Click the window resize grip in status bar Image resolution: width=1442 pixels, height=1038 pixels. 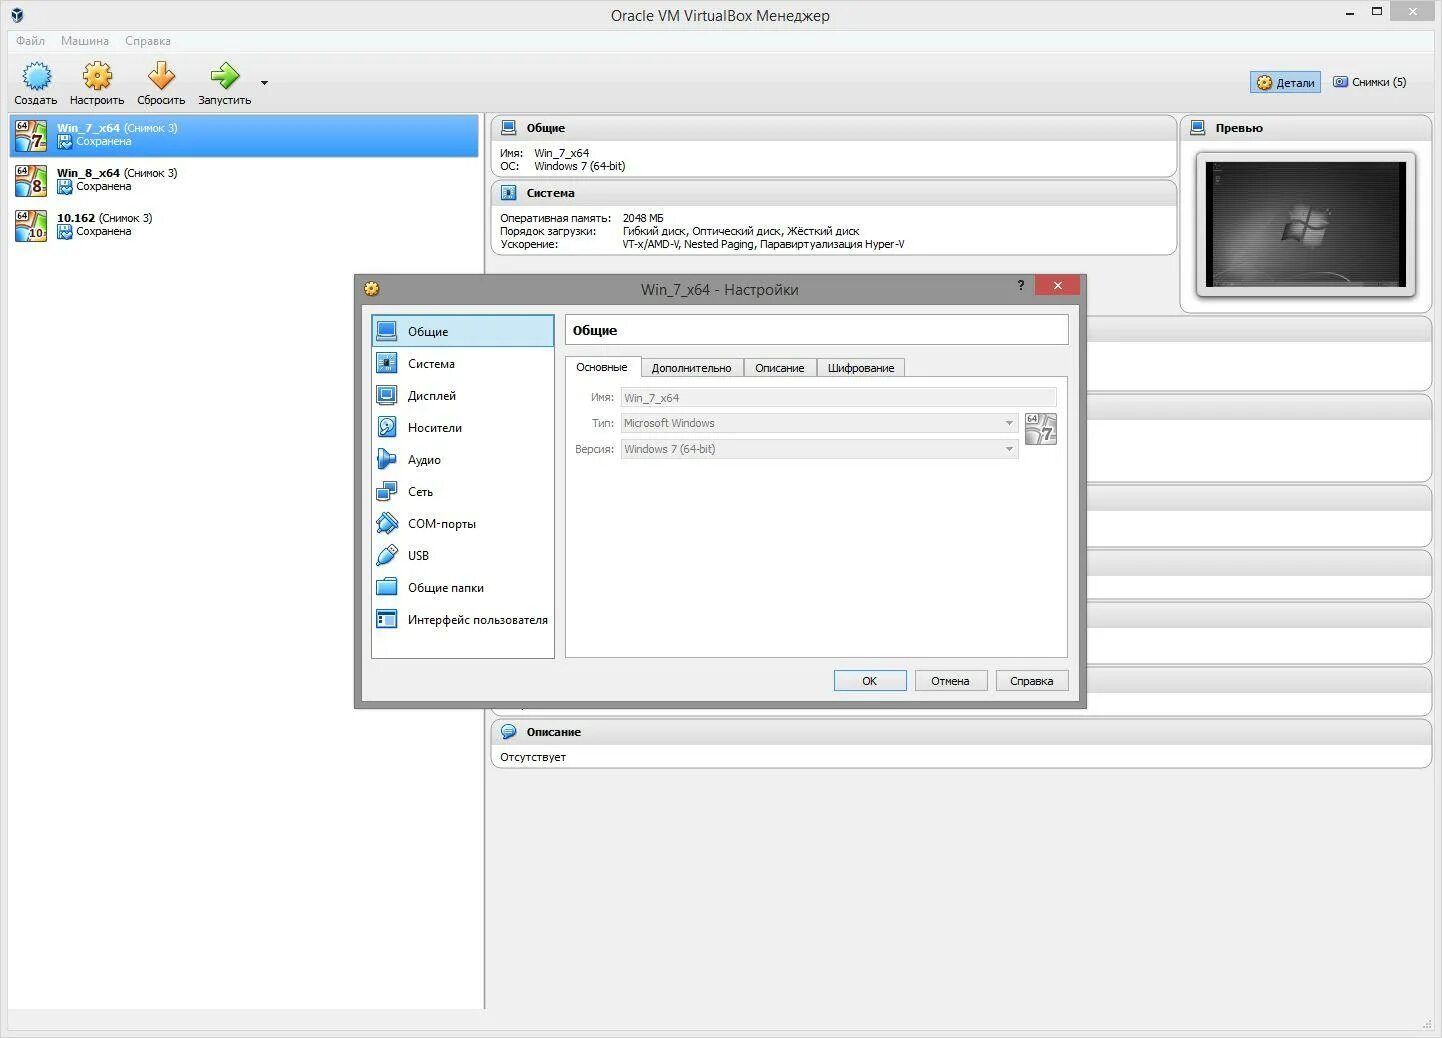[1428, 1024]
